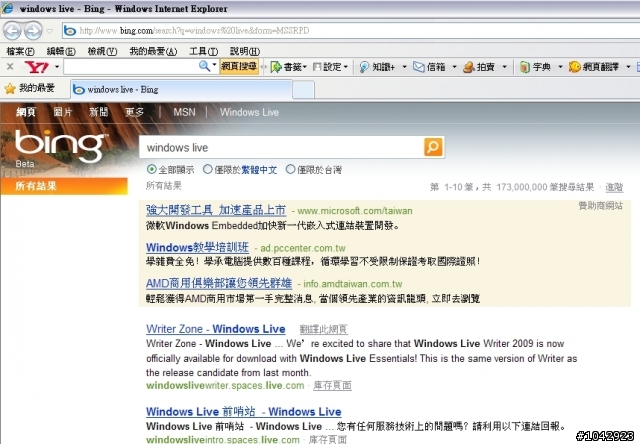The width and height of the screenshot is (640, 444).
Task: Click into the Yahoo toolbar search box
Action: point(131,67)
